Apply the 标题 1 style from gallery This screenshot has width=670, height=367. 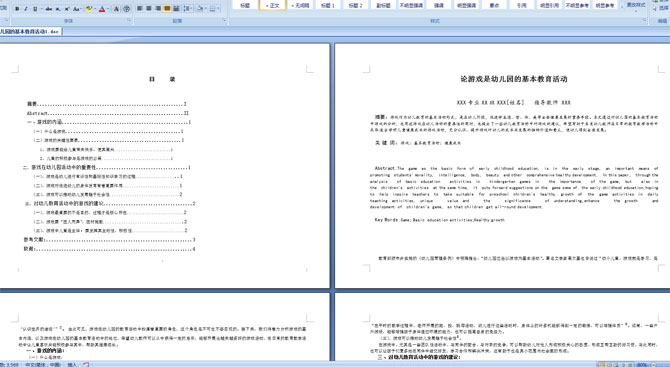pyautogui.click(x=328, y=5)
